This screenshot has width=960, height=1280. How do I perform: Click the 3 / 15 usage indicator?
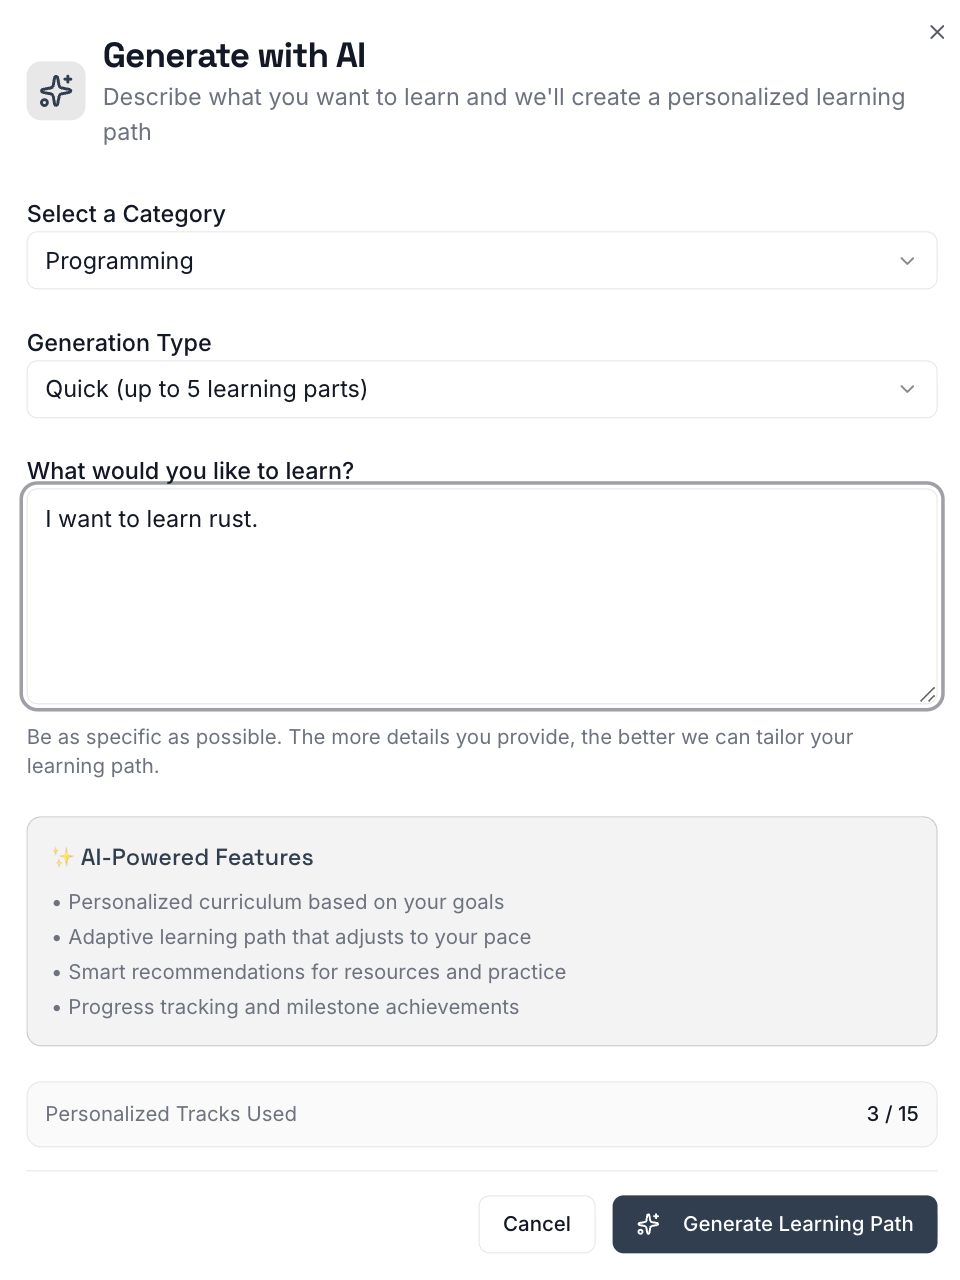point(892,1114)
